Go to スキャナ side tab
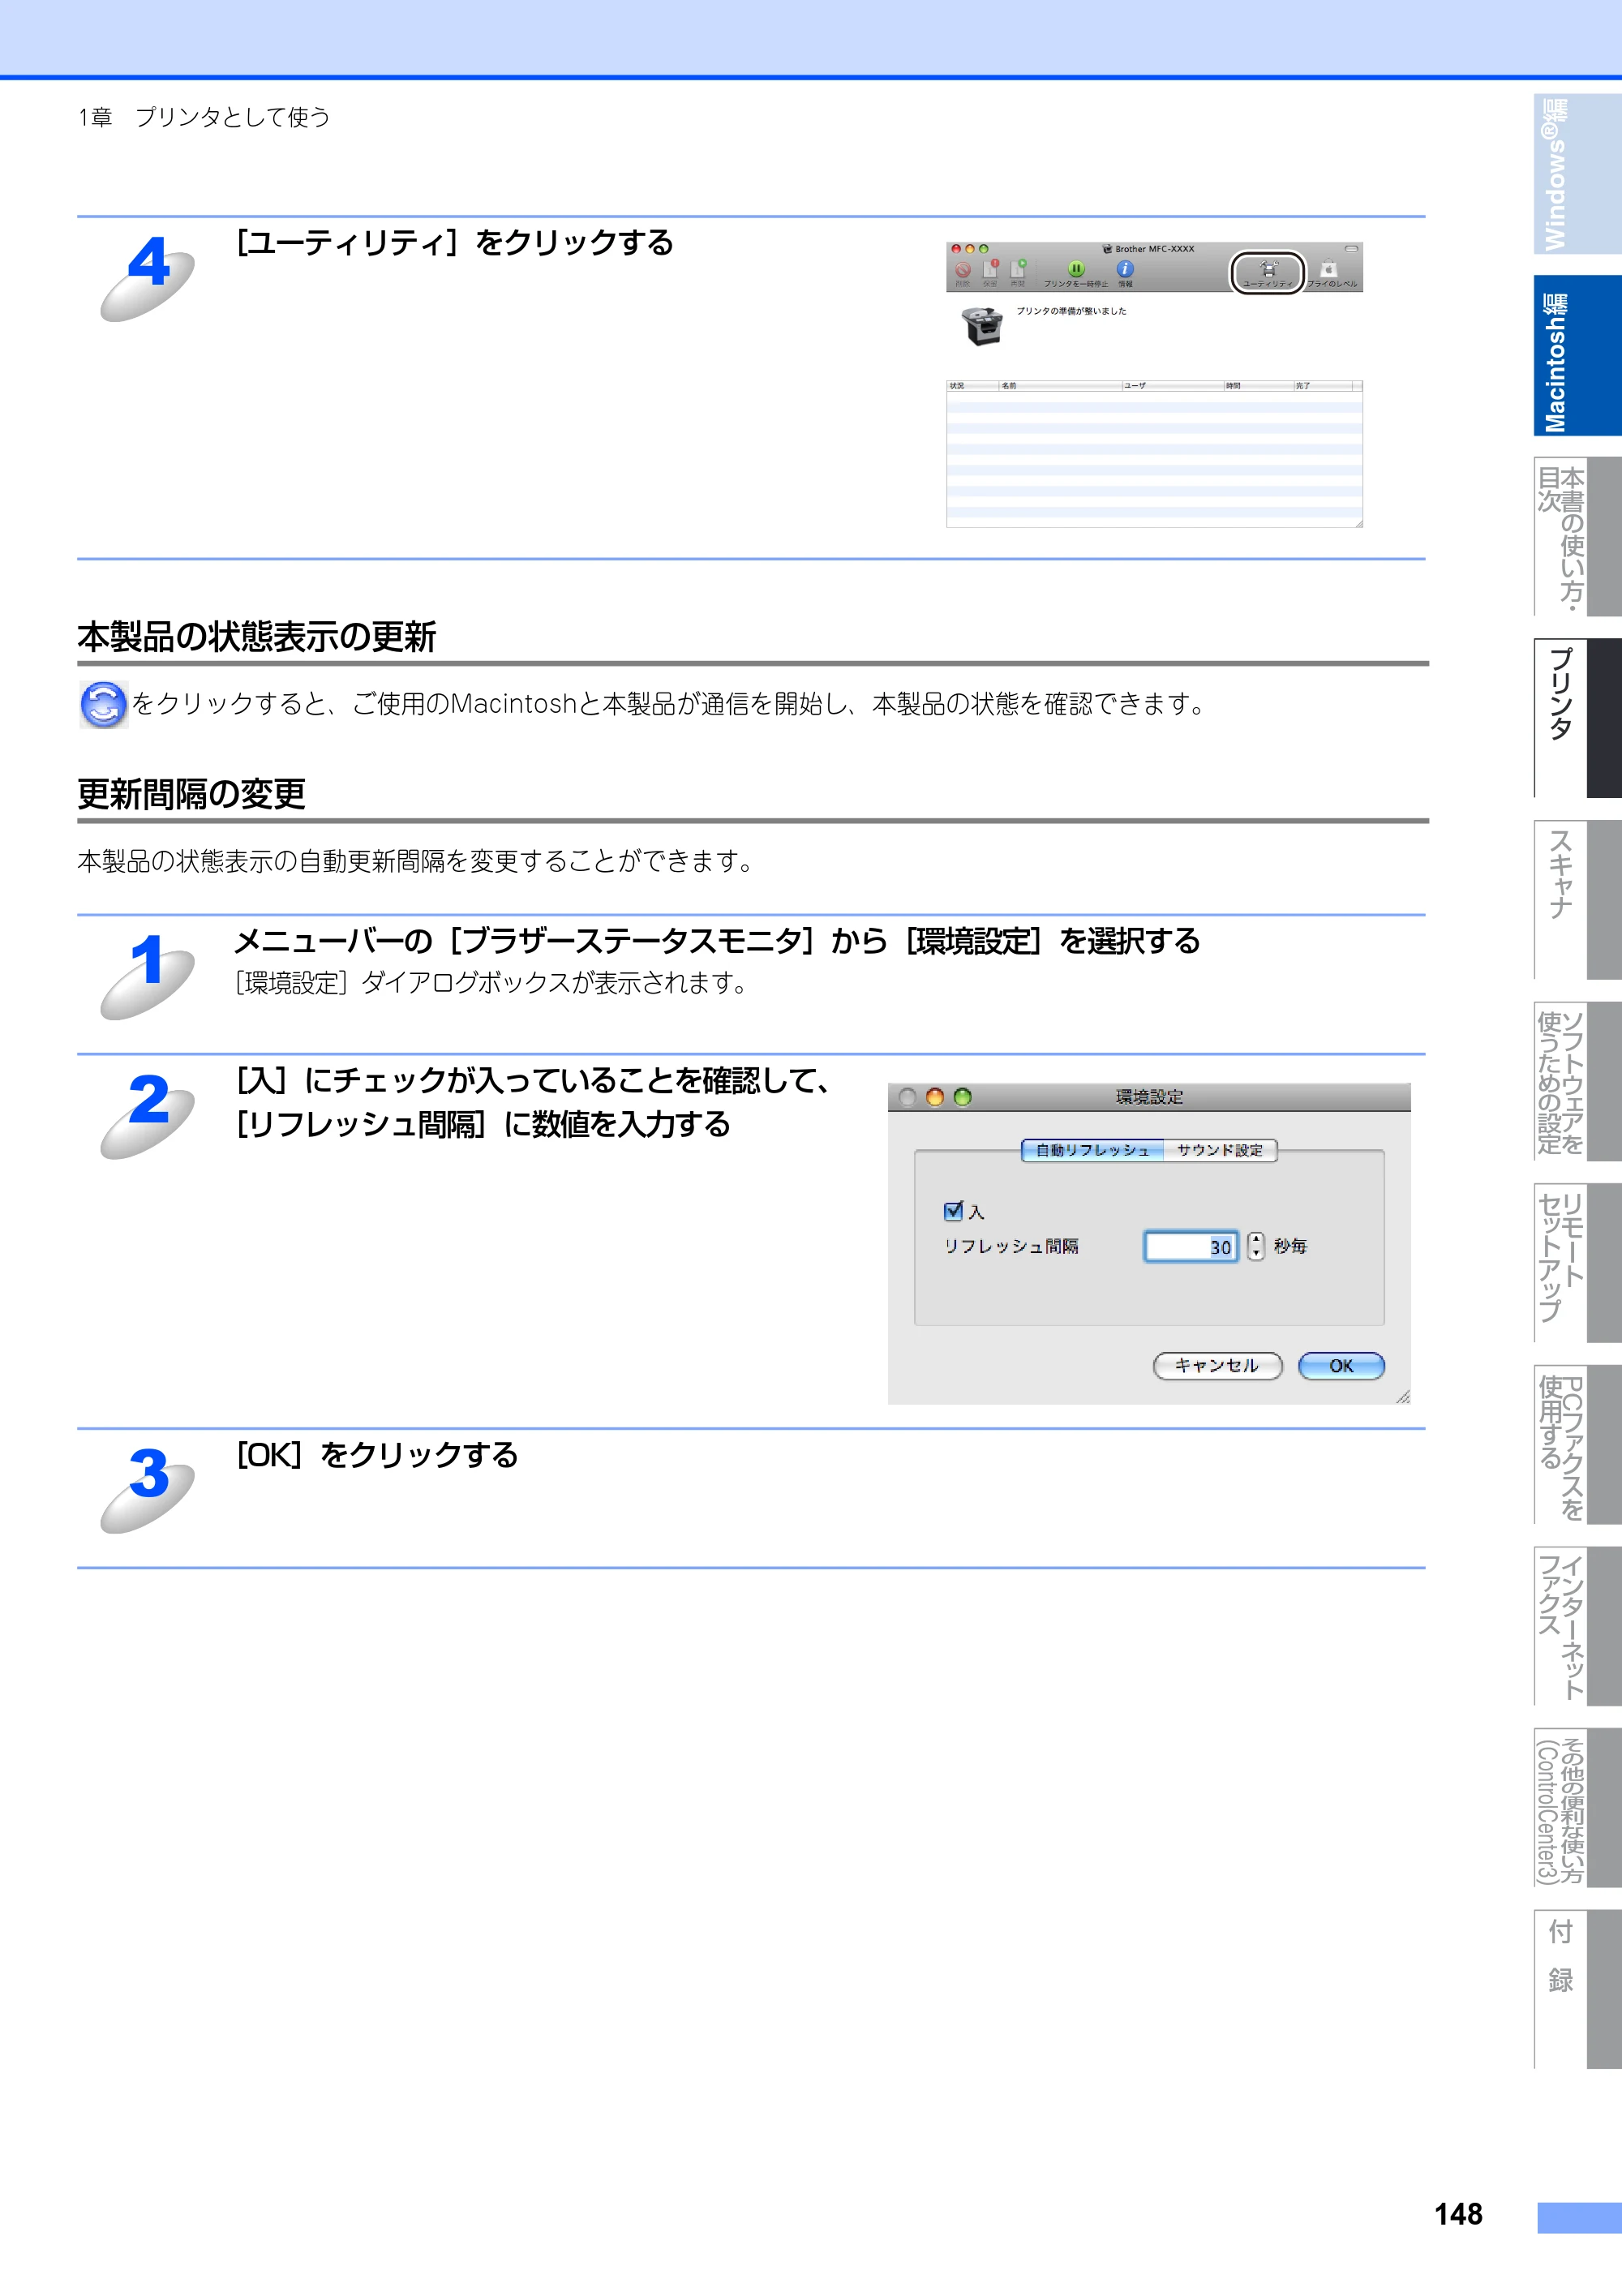Image resolution: width=1622 pixels, height=2296 pixels. click(1577, 900)
